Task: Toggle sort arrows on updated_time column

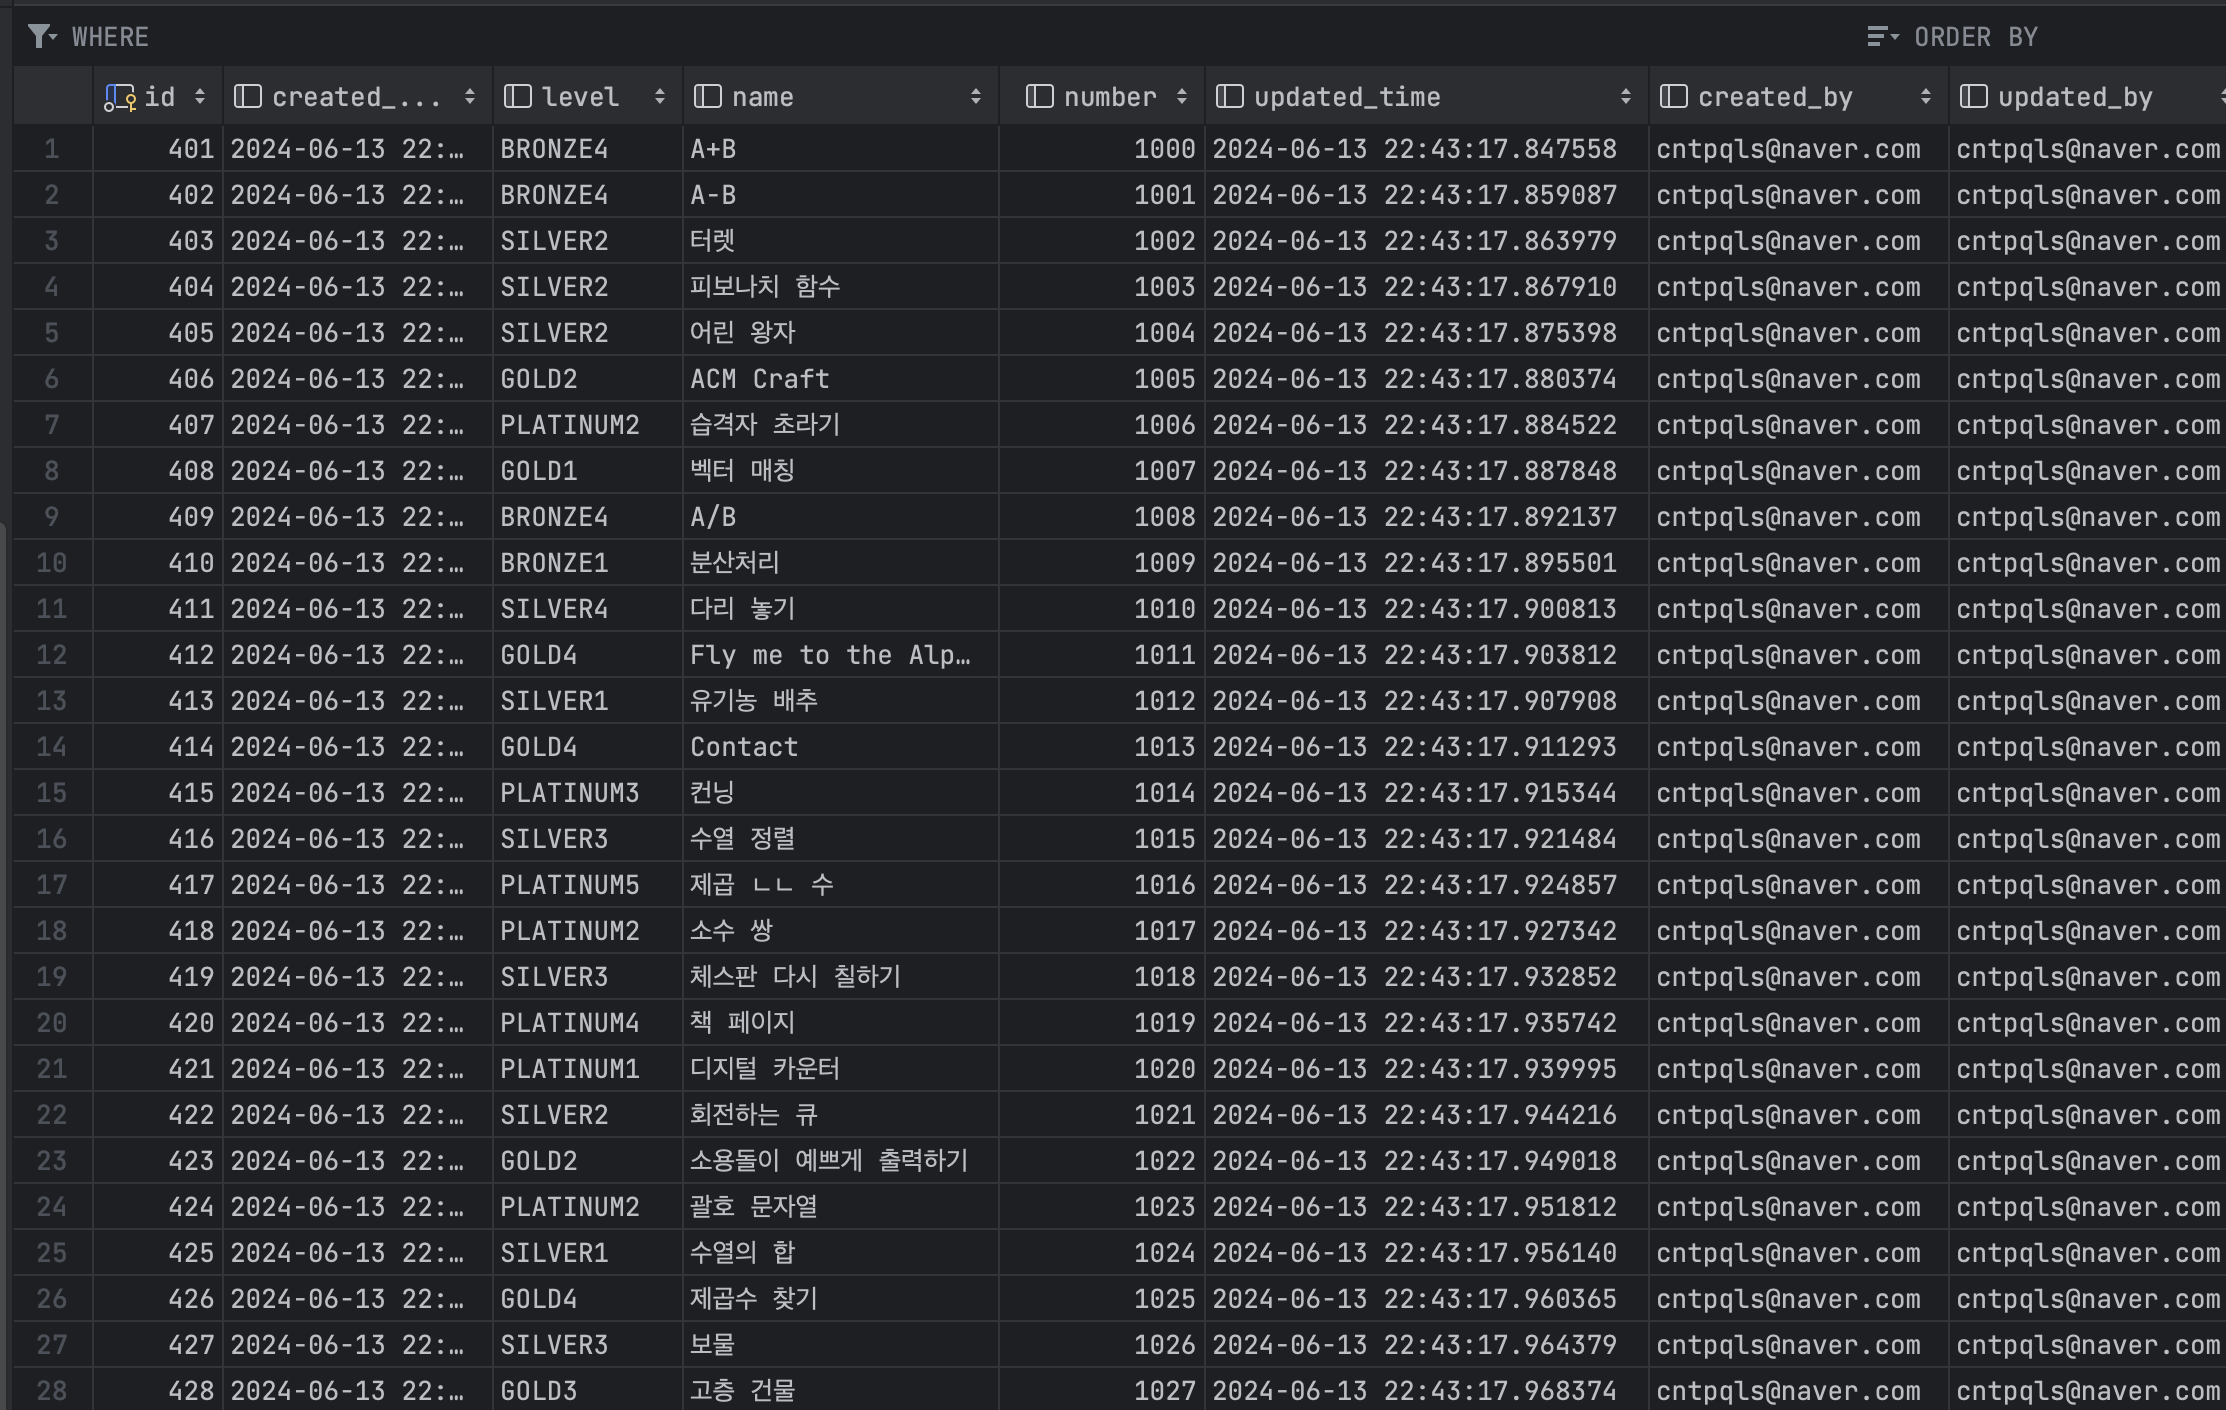Action: [1625, 97]
